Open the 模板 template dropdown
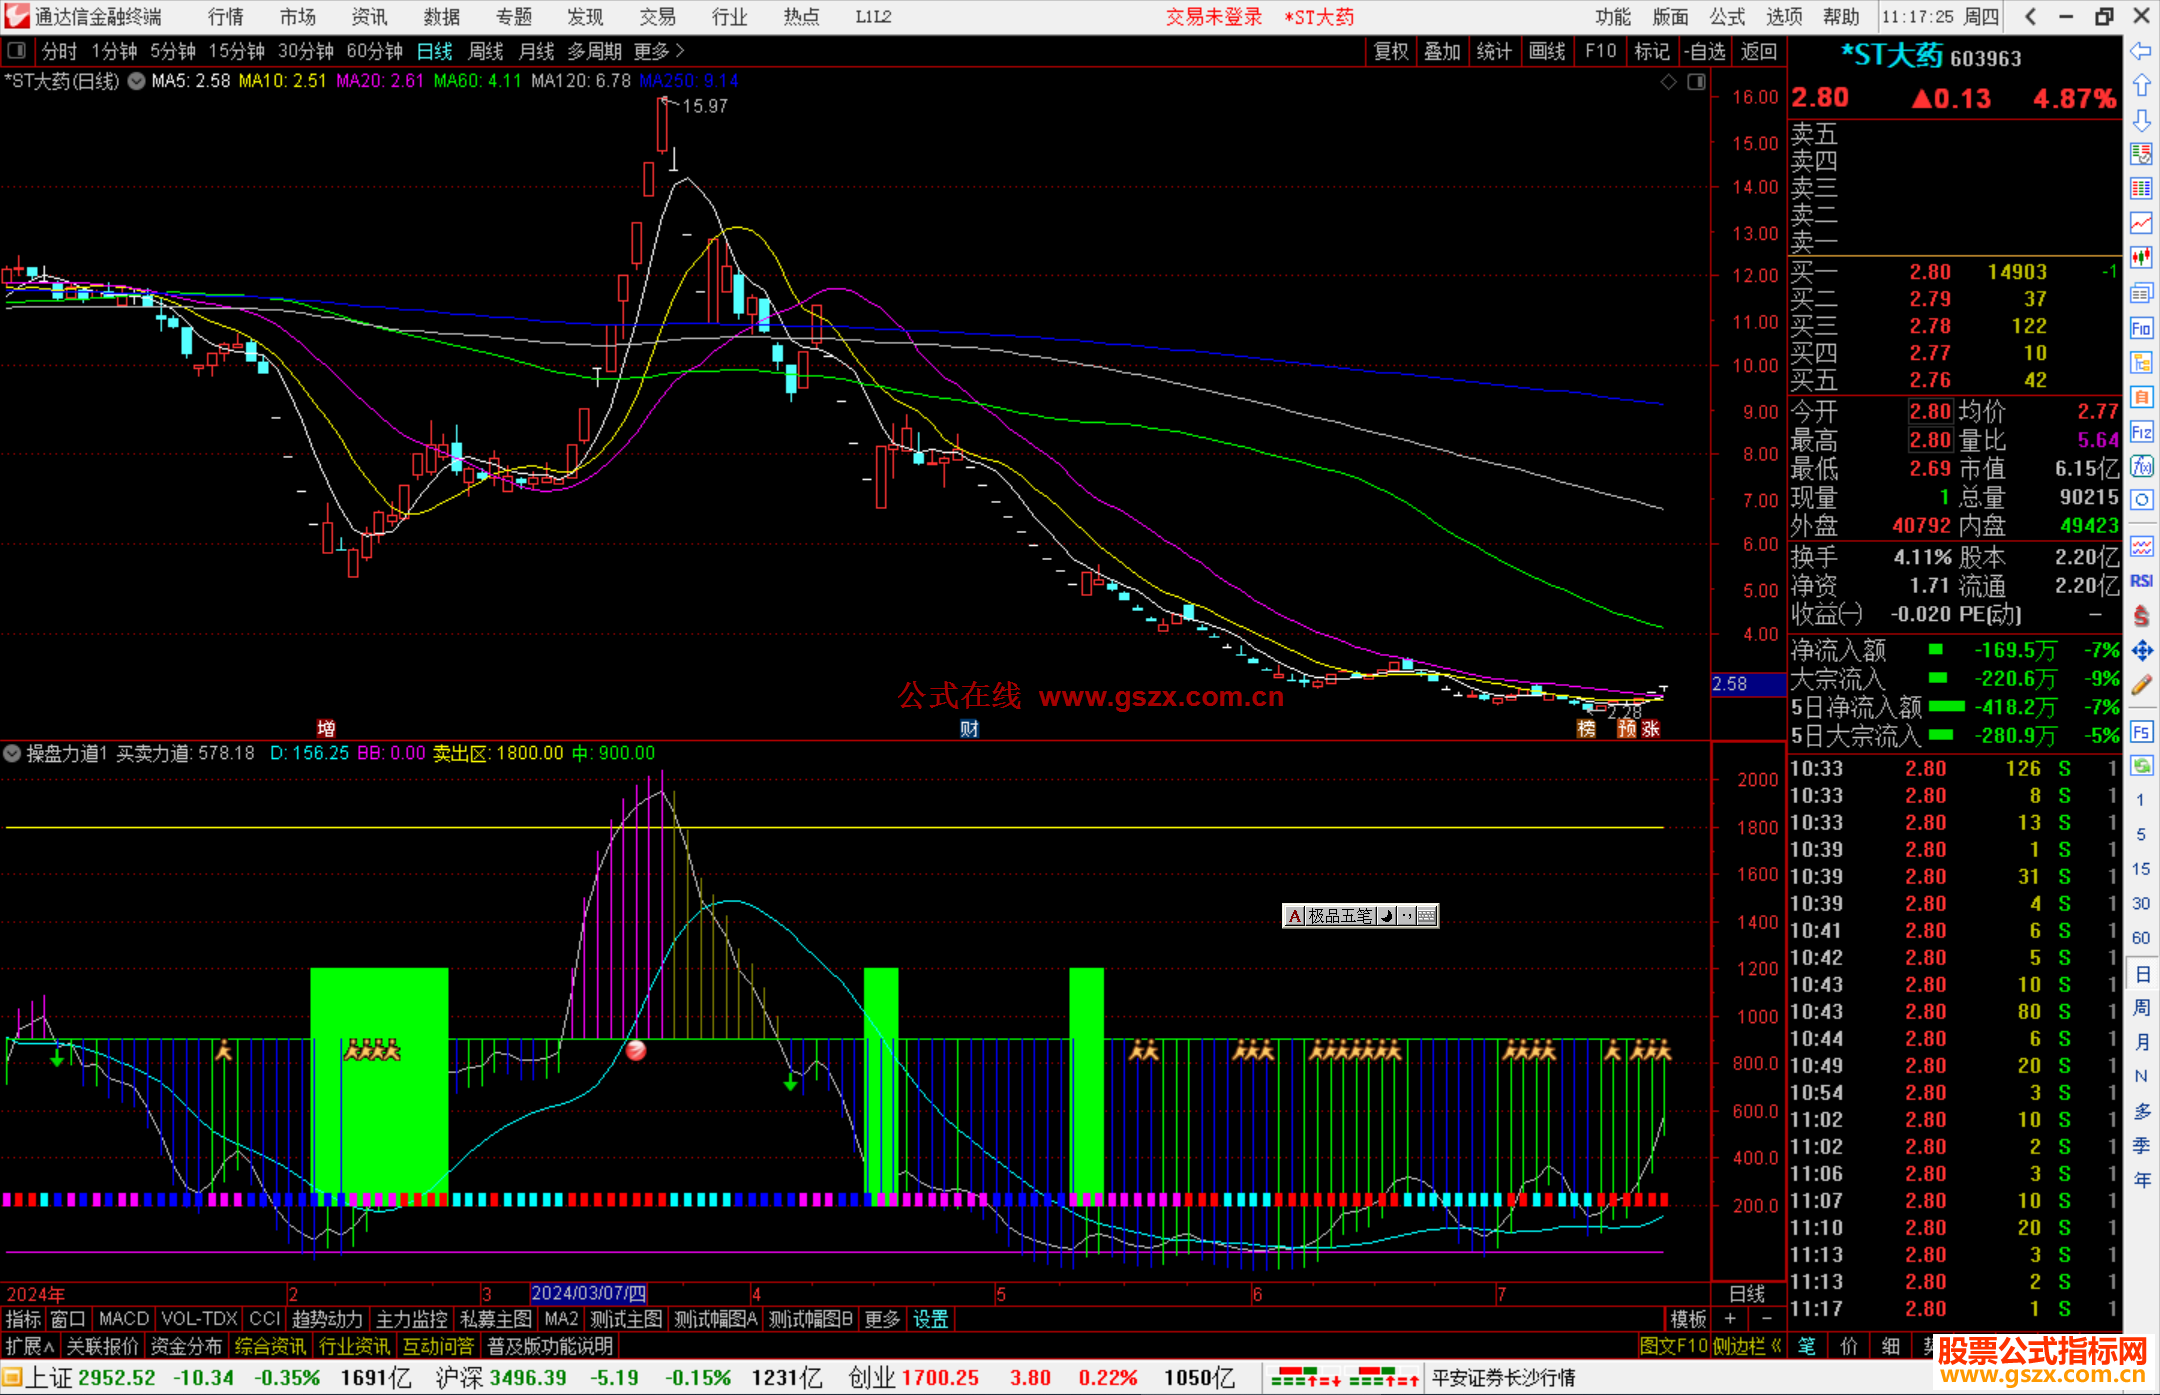 point(1688,1319)
